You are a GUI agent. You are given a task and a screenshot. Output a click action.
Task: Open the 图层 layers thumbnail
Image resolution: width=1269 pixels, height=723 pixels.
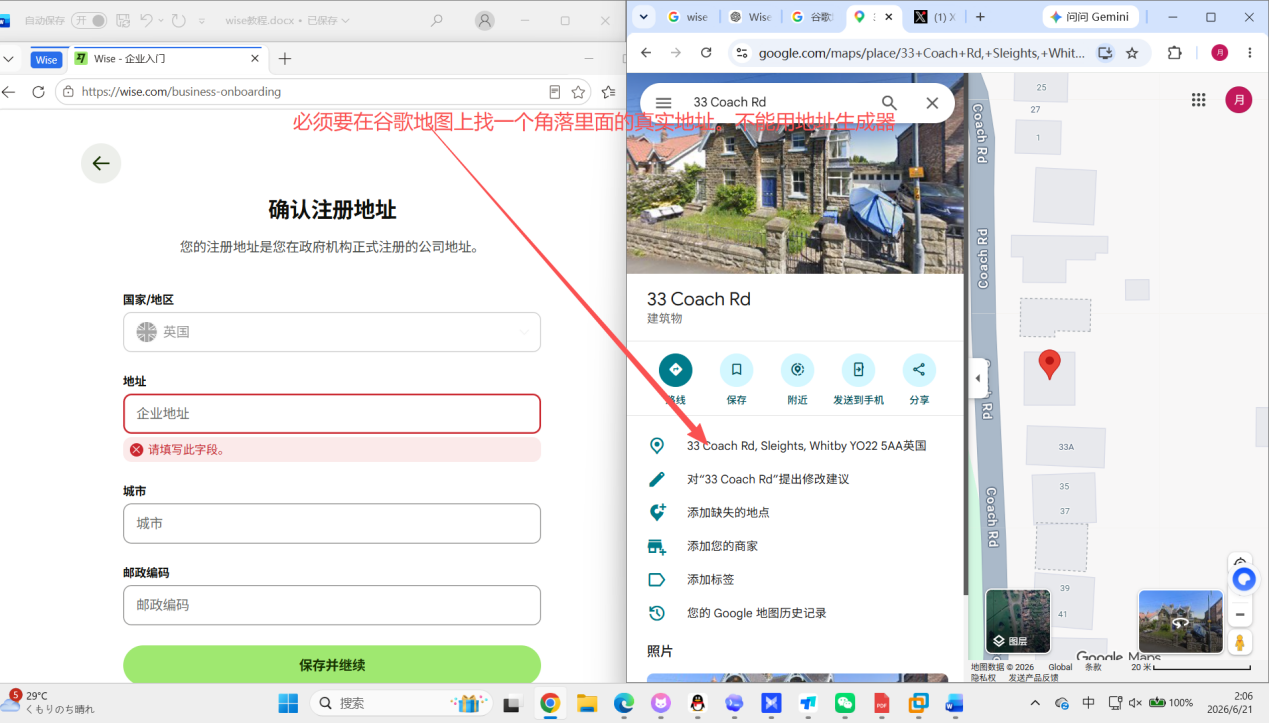[x=1018, y=621]
